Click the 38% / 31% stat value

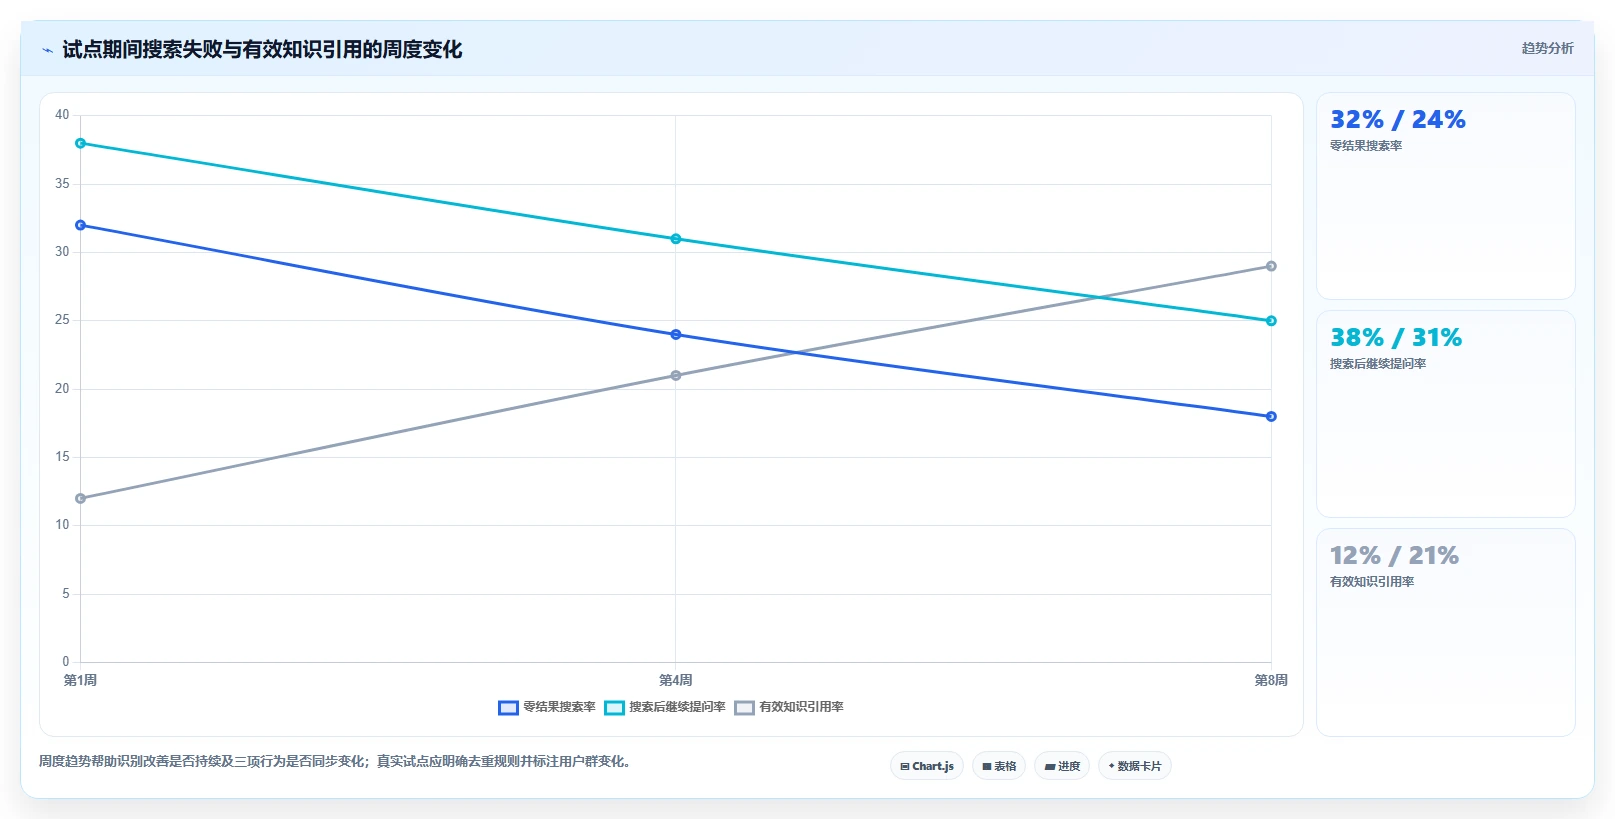[x=1395, y=338]
